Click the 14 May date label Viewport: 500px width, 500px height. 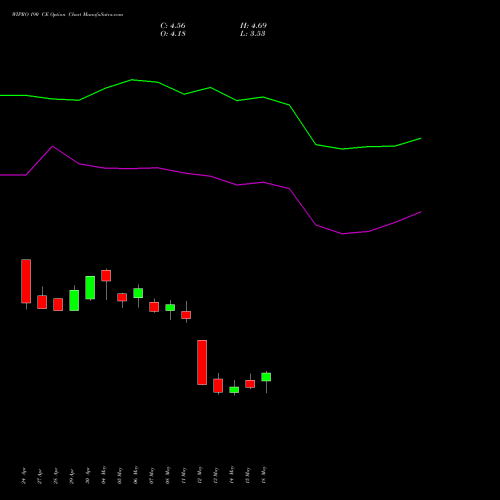click(x=232, y=475)
